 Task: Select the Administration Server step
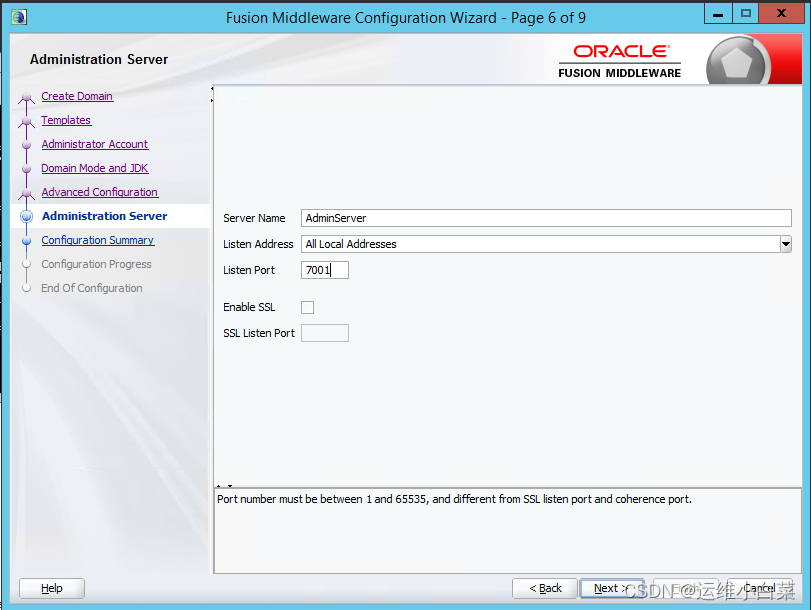[104, 216]
